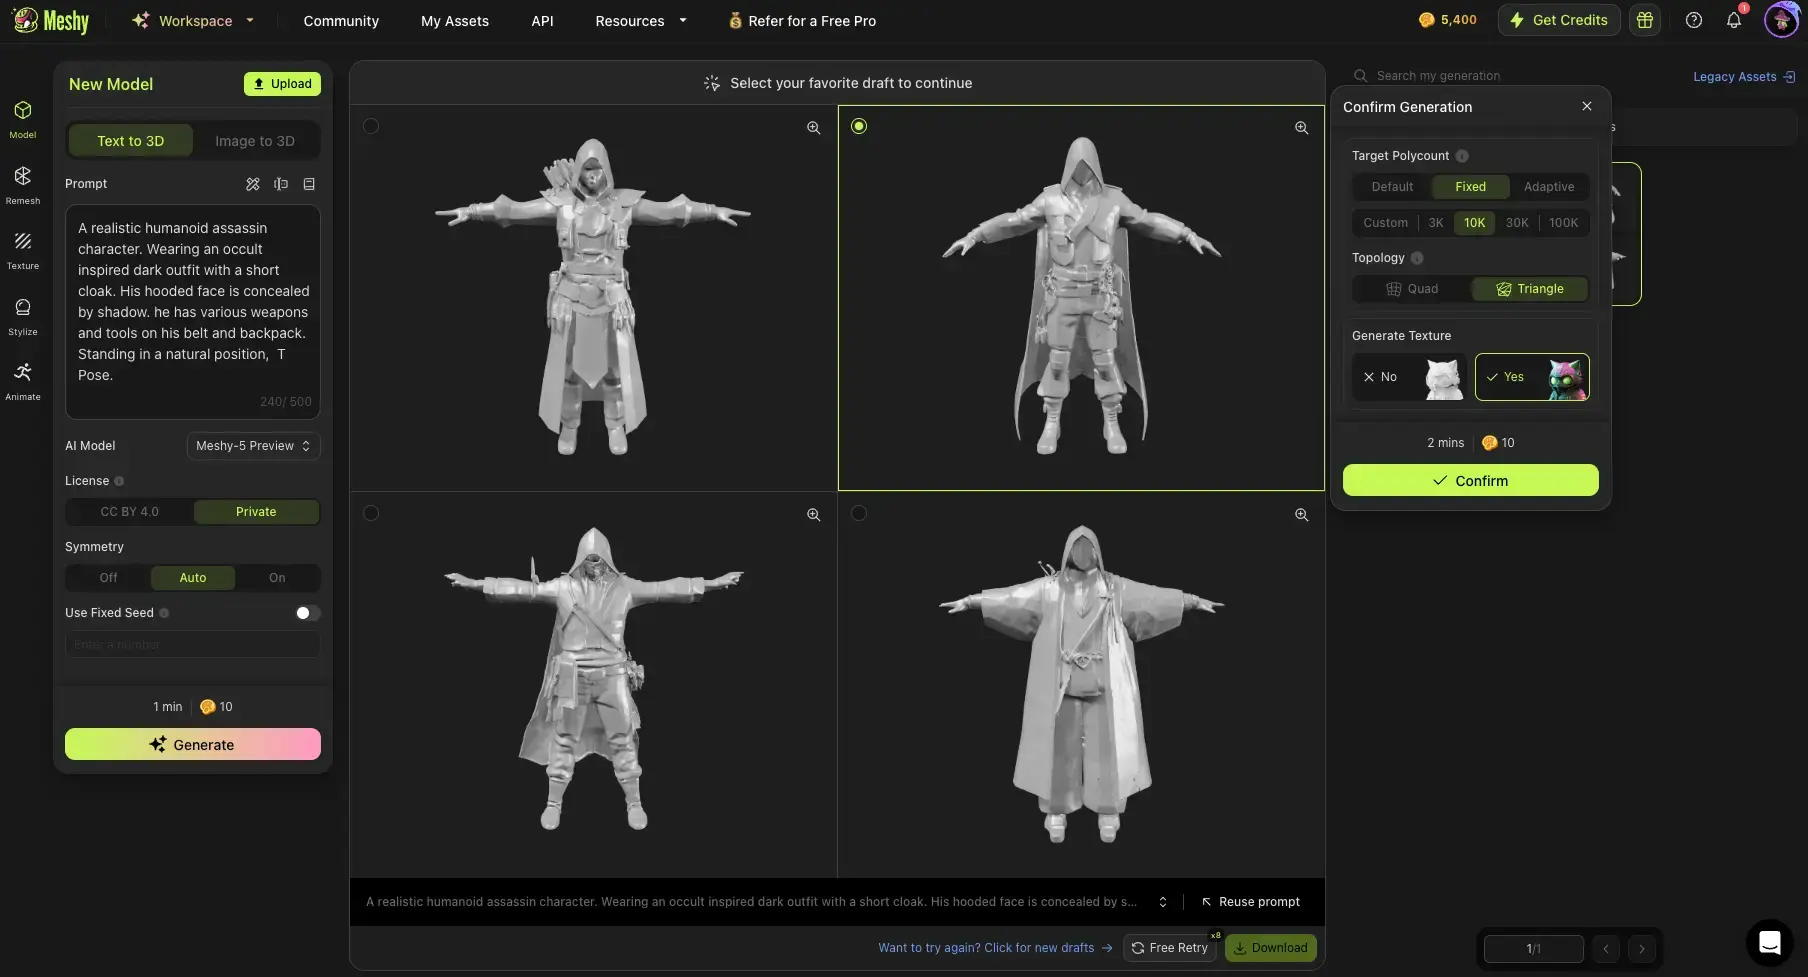Click the seed number input field
The image size is (1808, 977).
coord(193,644)
